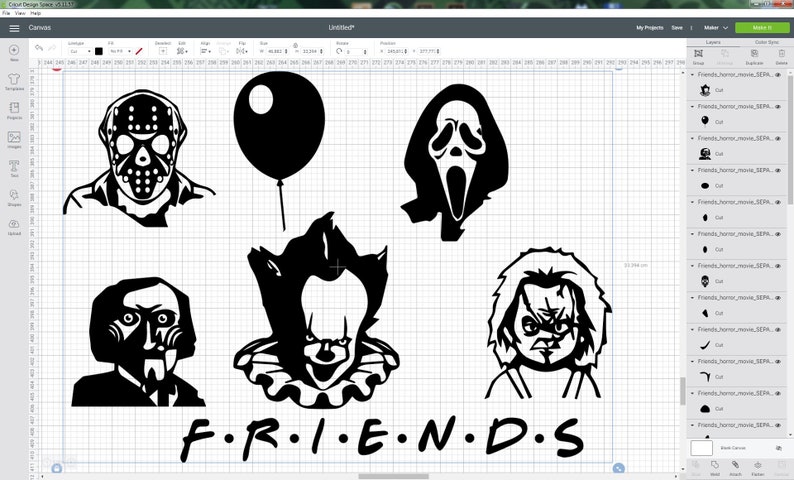Viewport: 794px width, 480px height.
Task: Click the Save link
Action: pos(677,28)
